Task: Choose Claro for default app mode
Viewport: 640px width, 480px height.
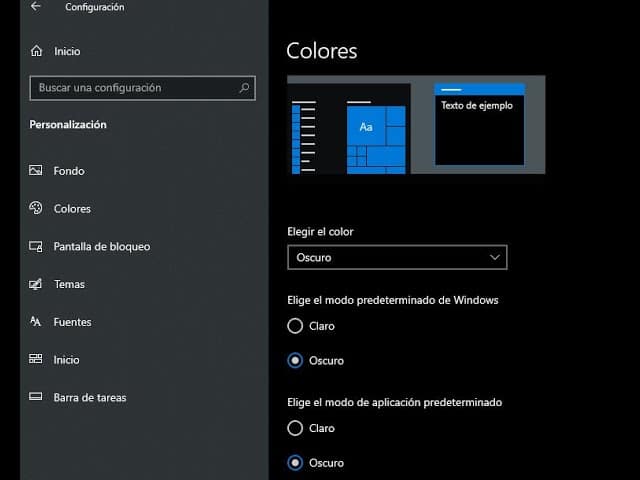Action: (295, 428)
